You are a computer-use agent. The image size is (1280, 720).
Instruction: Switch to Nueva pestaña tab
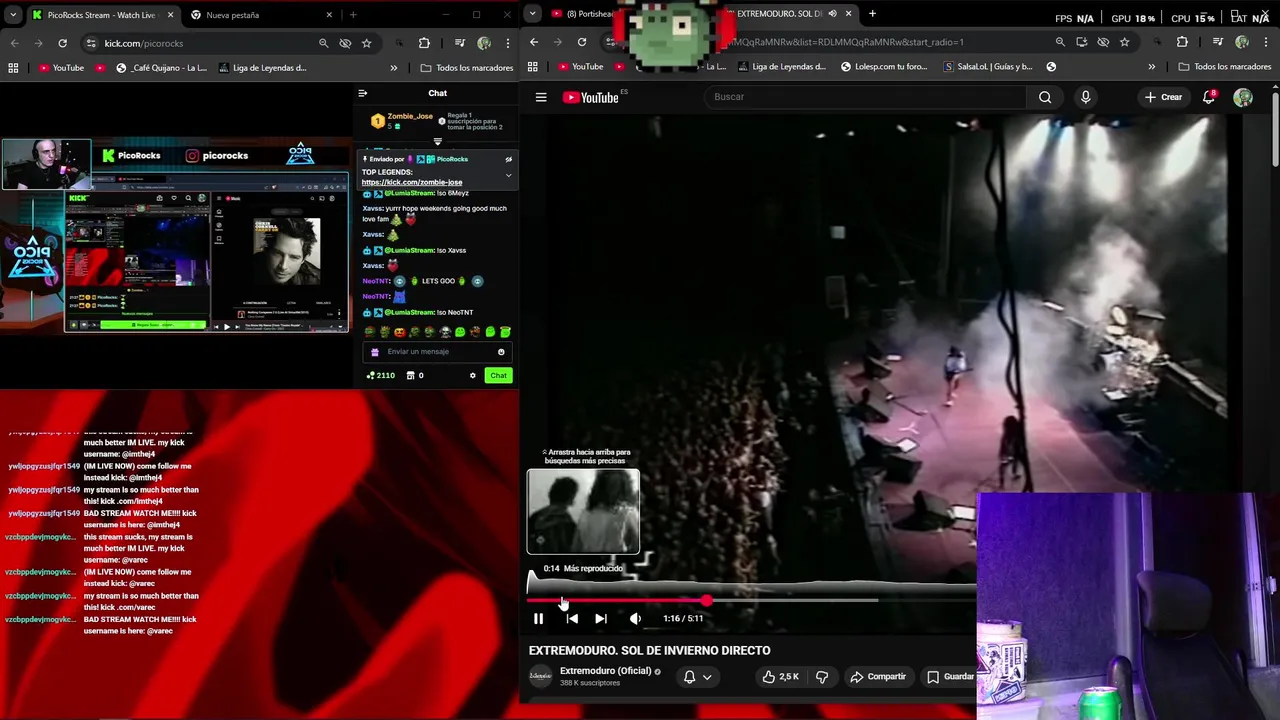click(x=260, y=15)
